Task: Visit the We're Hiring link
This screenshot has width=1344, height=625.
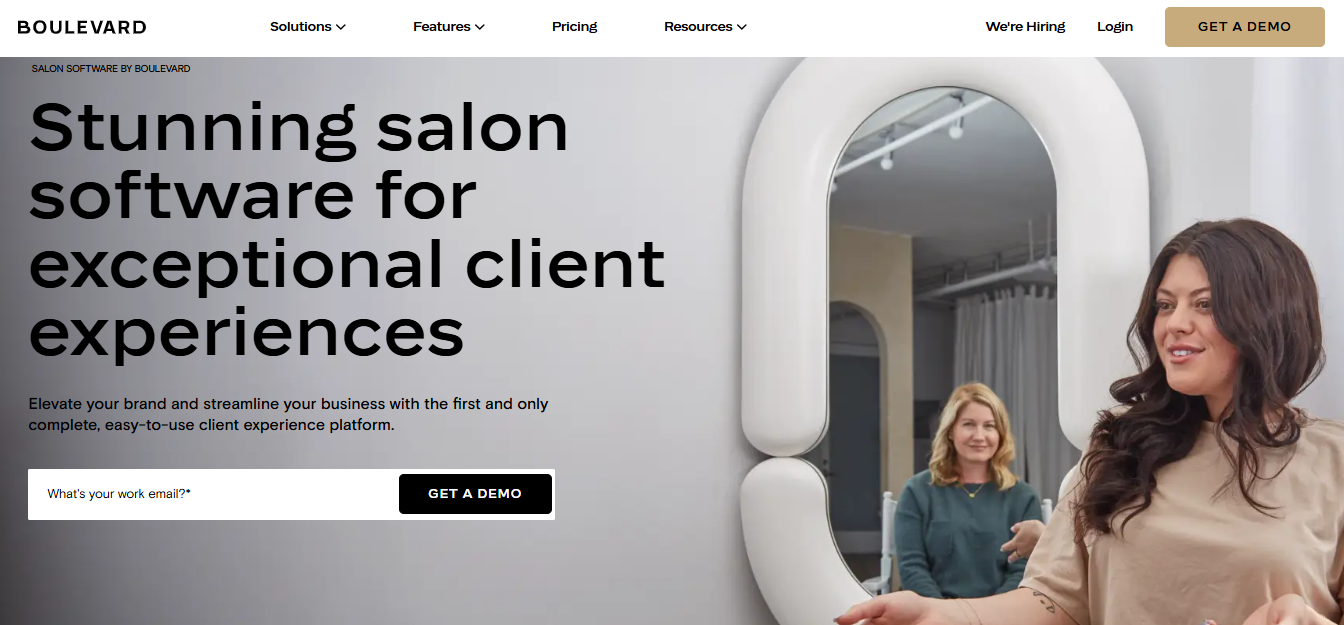Action: pyautogui.click(x=1025, y=27)
